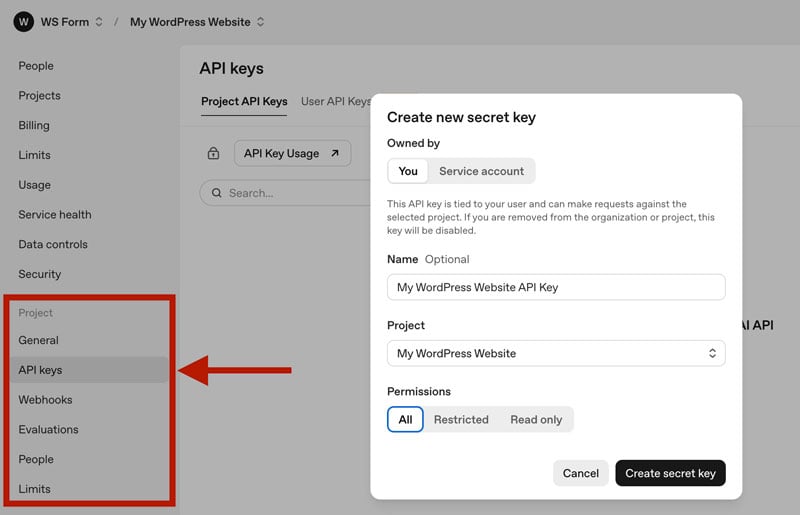This screenshot has height=515, width=800.
Task: Choose Read only permissions
Action: pos(536,420)
